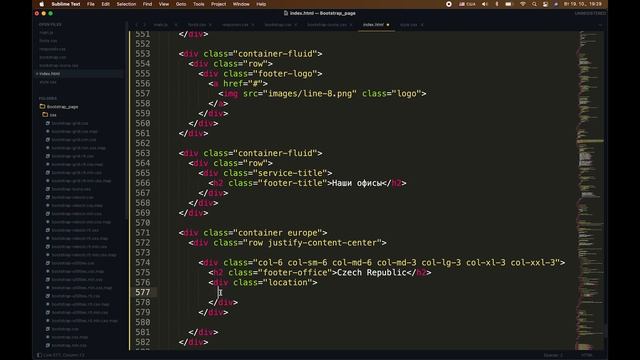
Task: Open Control Center
Action: tap(545, 4)
